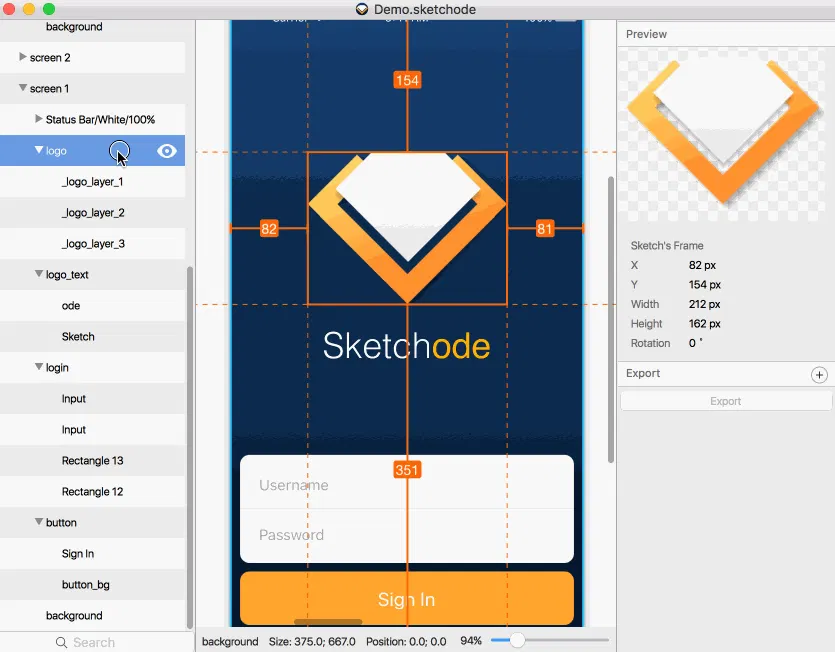Click the Demo.sketchode document title icon
The image size is (835, 652).
point(362,10)
